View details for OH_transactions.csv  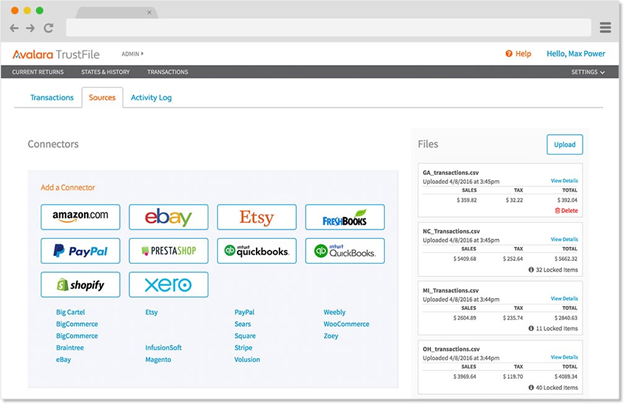[x=564, y=357]
